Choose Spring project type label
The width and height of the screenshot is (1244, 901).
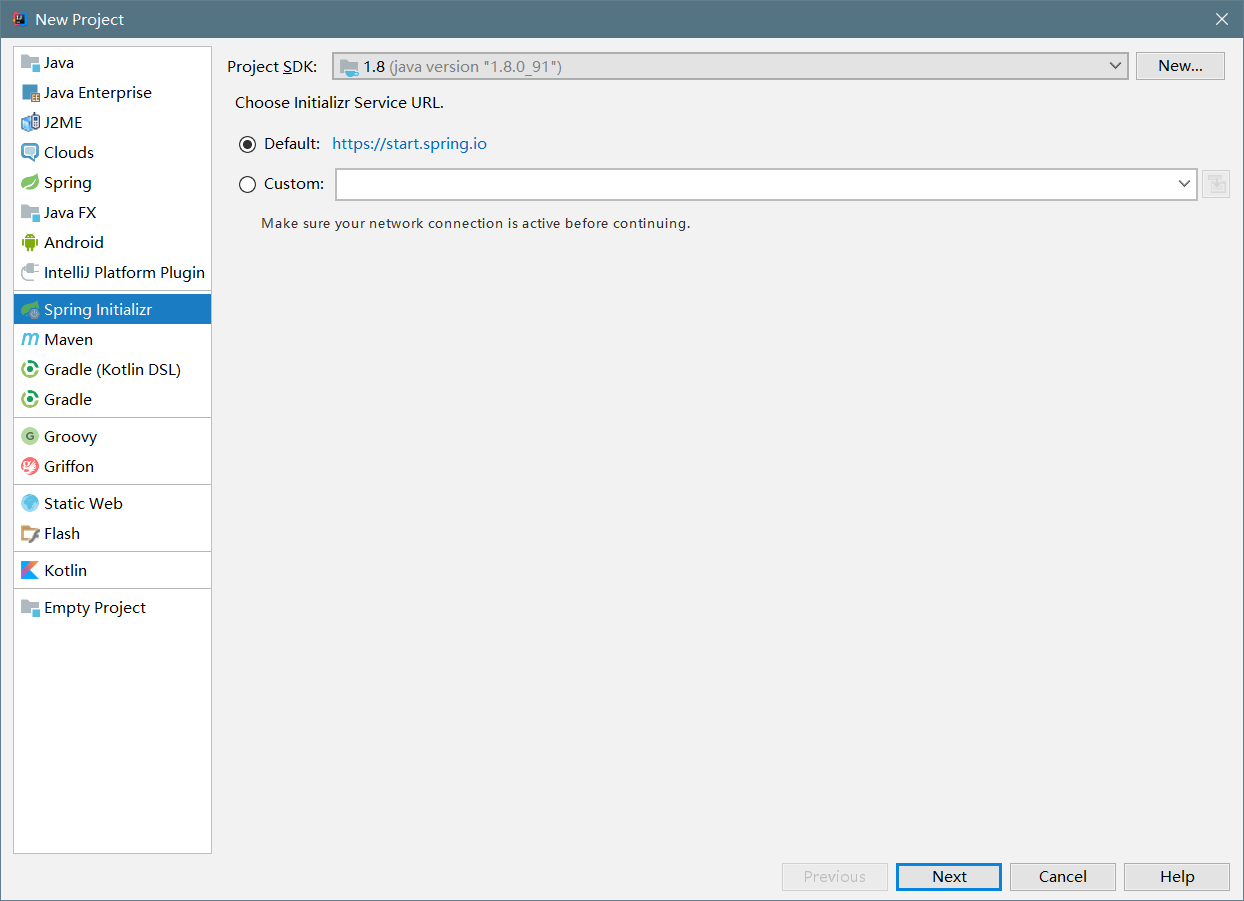click(68, 183)
